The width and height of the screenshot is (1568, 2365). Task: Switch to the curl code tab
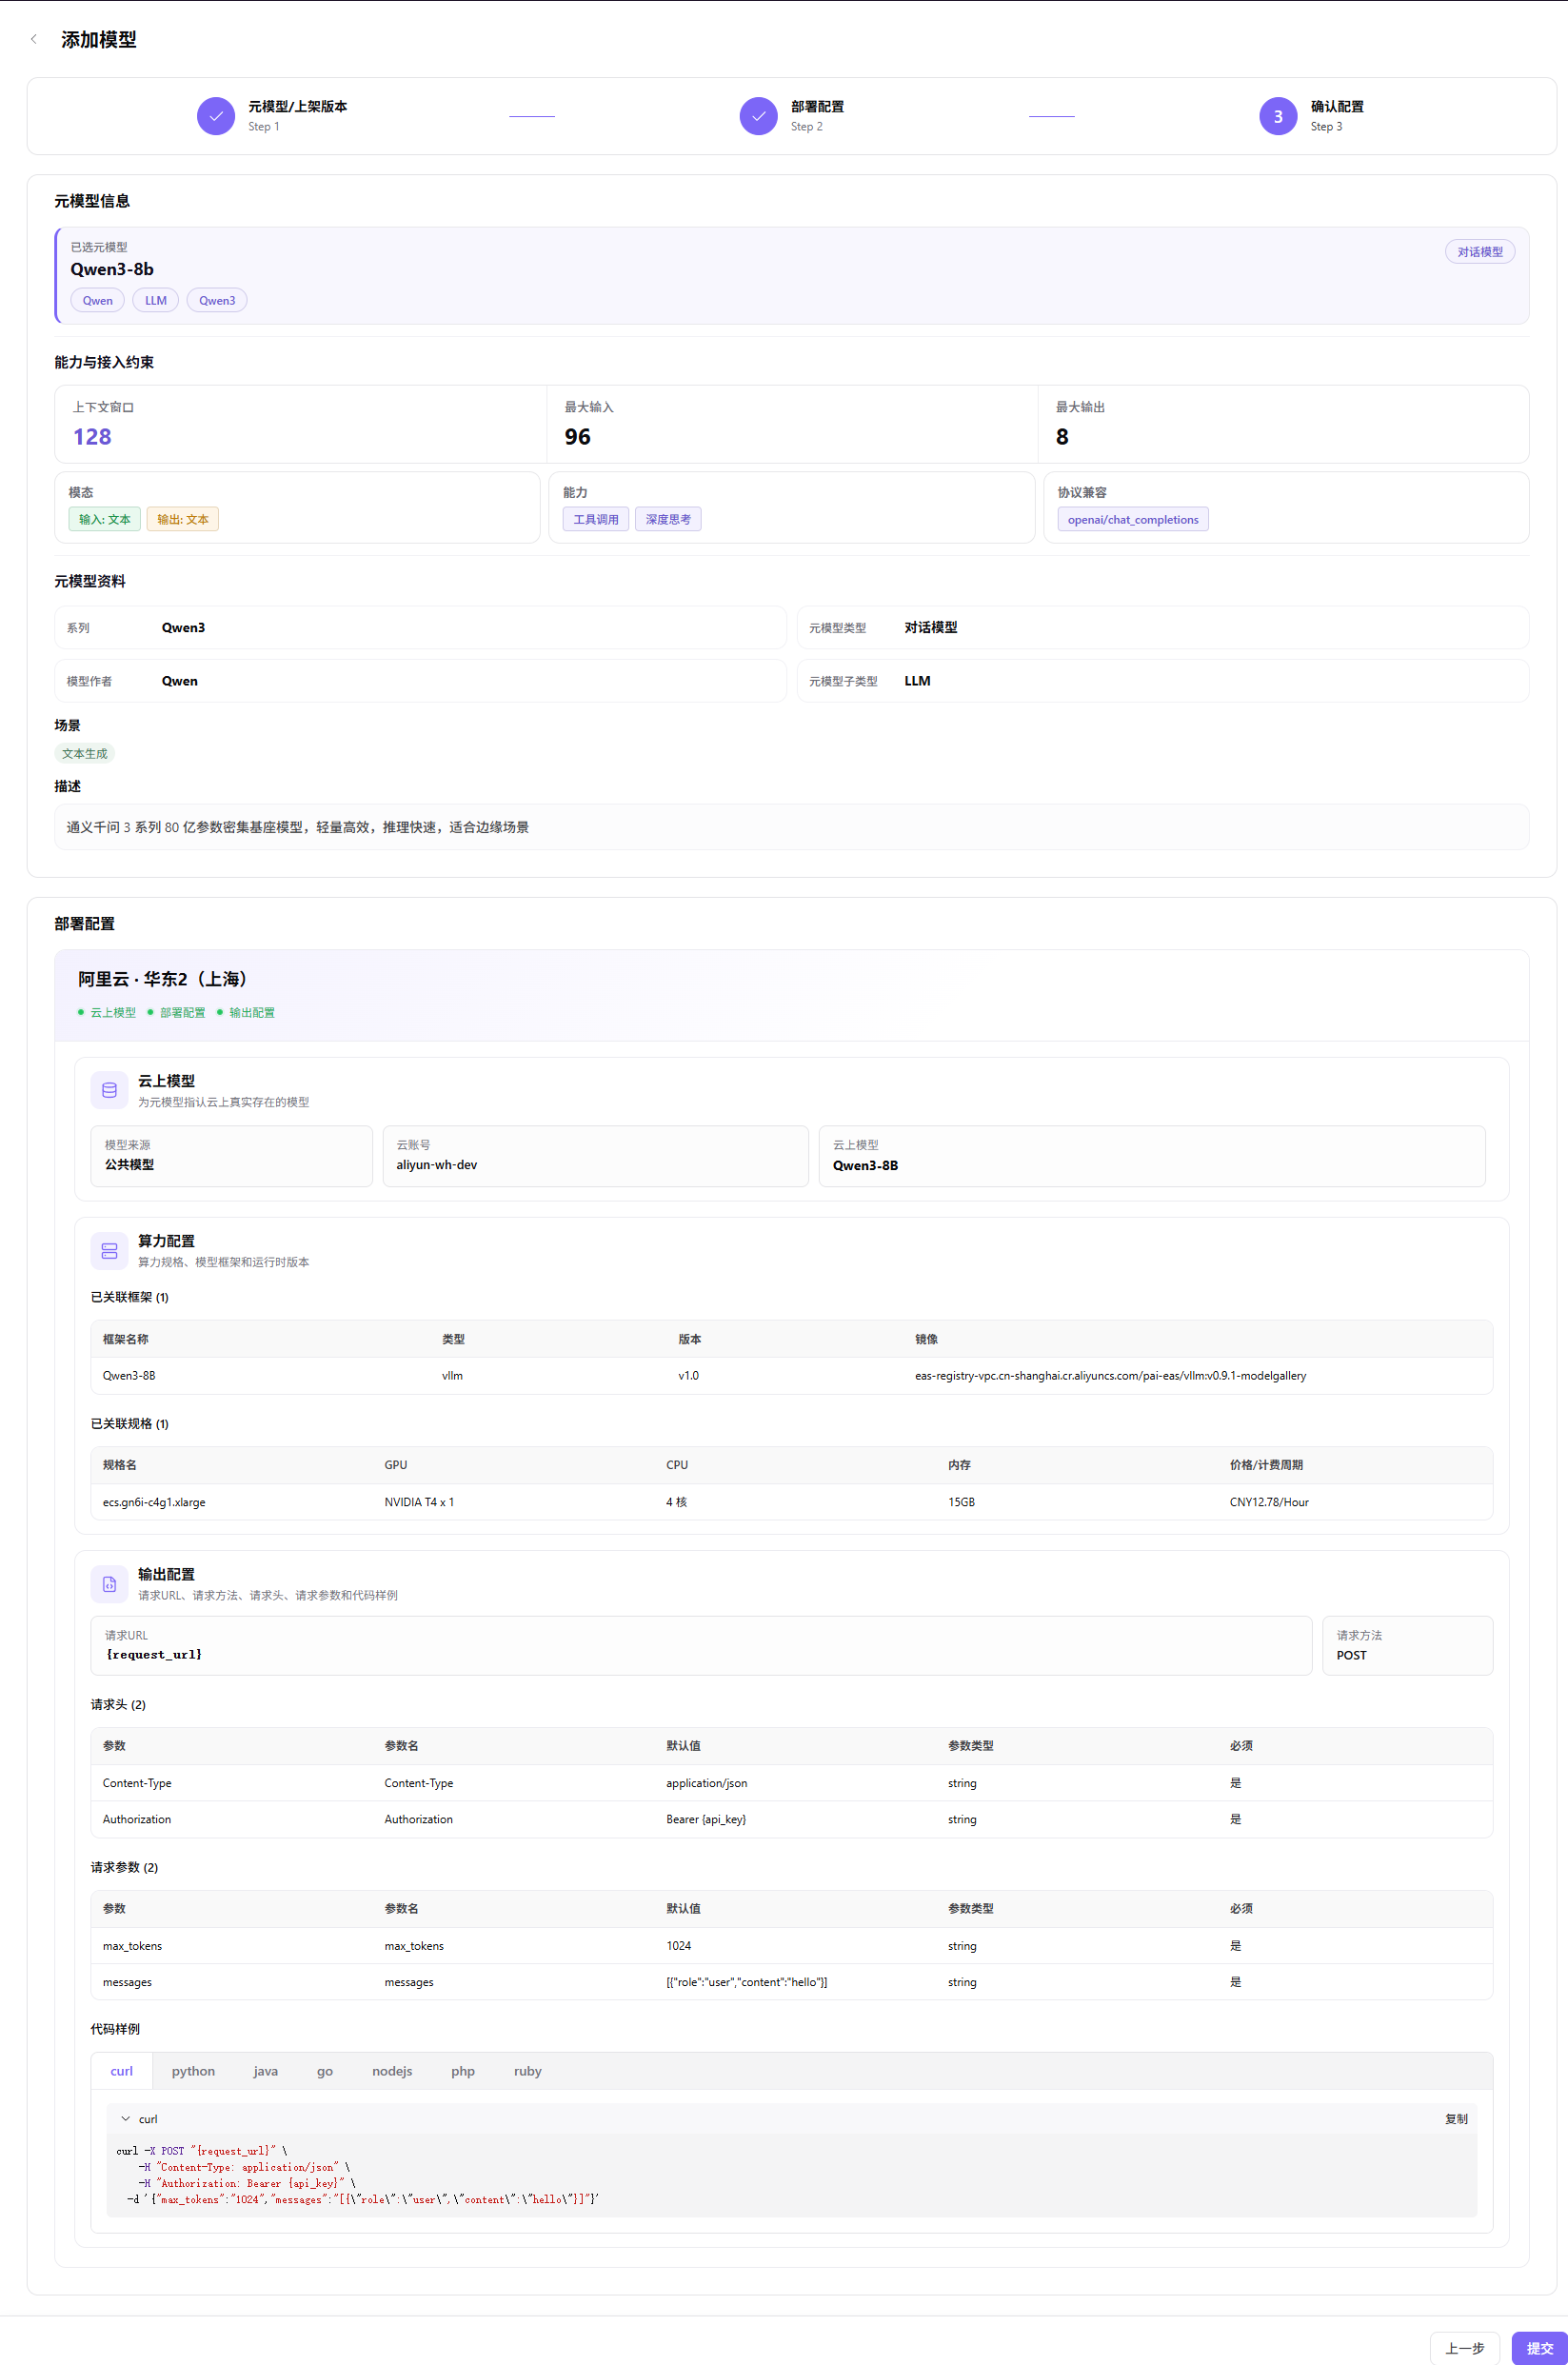point(121,2071)
